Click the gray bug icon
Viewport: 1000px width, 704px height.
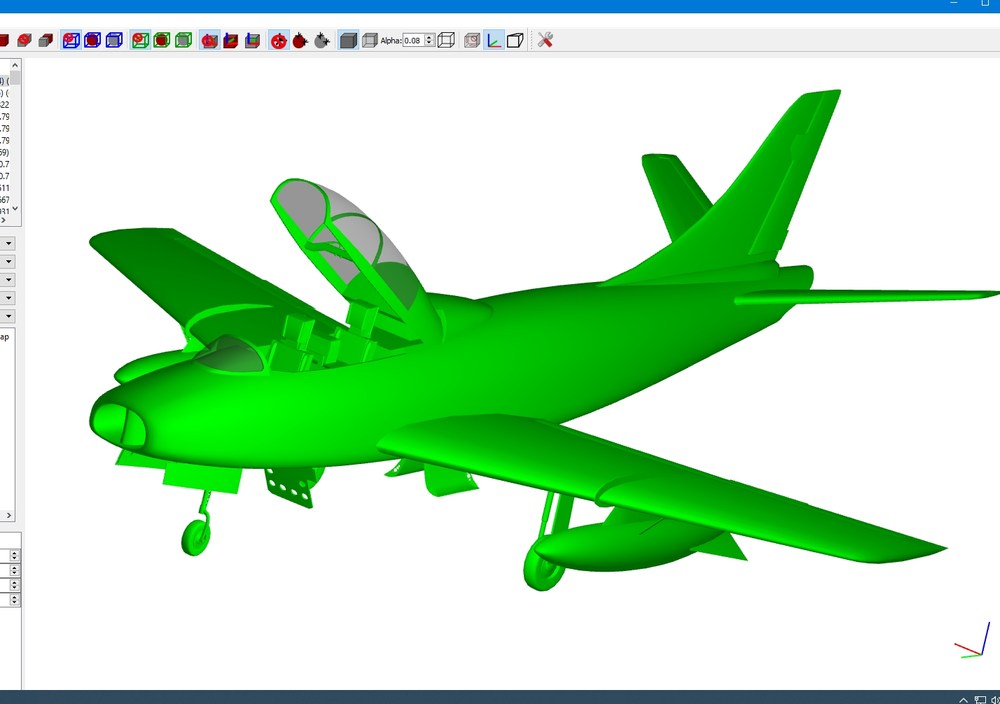click(322, 40)
